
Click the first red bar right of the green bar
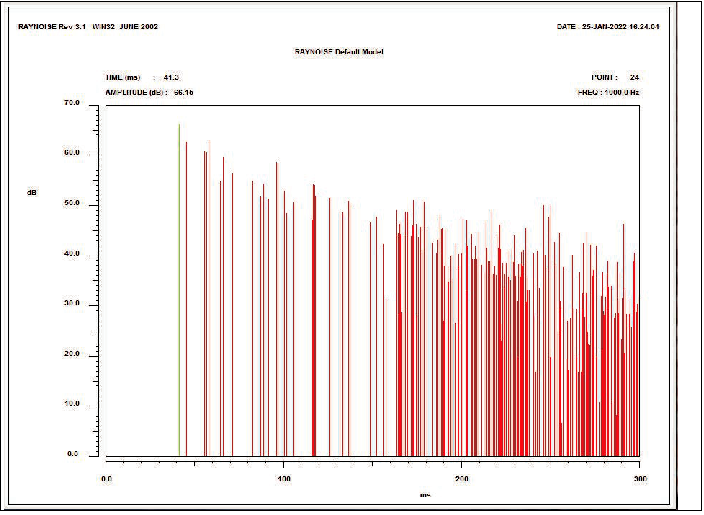coord(186,300)
